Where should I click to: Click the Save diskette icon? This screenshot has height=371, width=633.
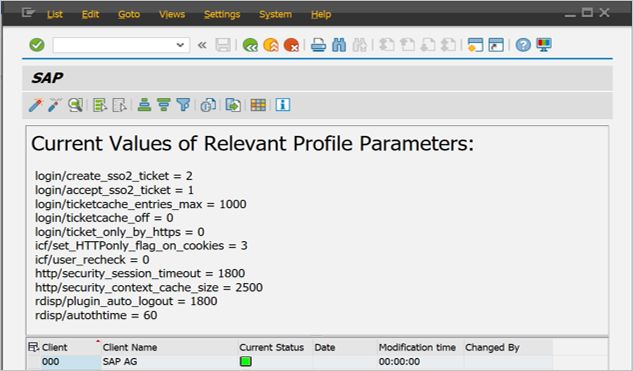(223, 45)
